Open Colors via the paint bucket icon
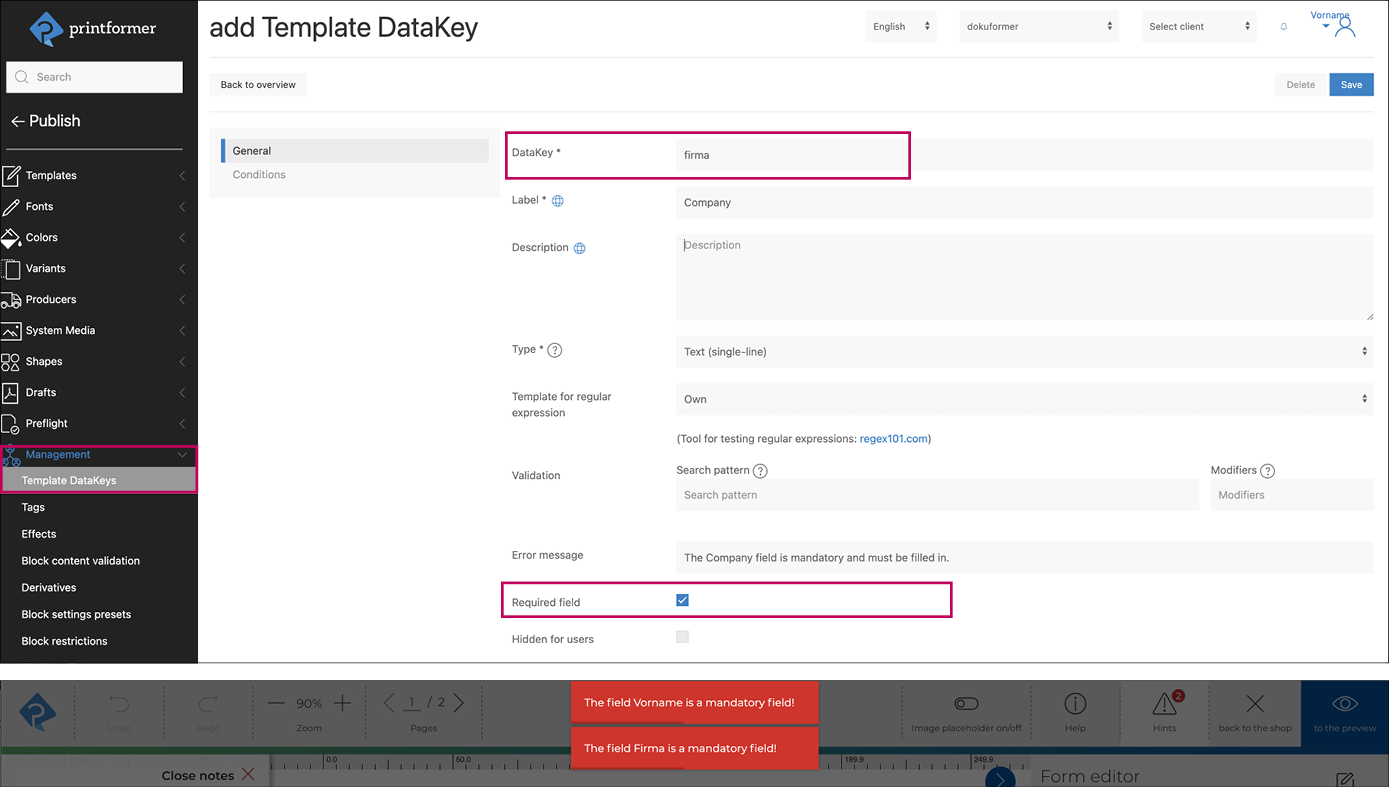1389x787 pixels. [x=11, y=238]
